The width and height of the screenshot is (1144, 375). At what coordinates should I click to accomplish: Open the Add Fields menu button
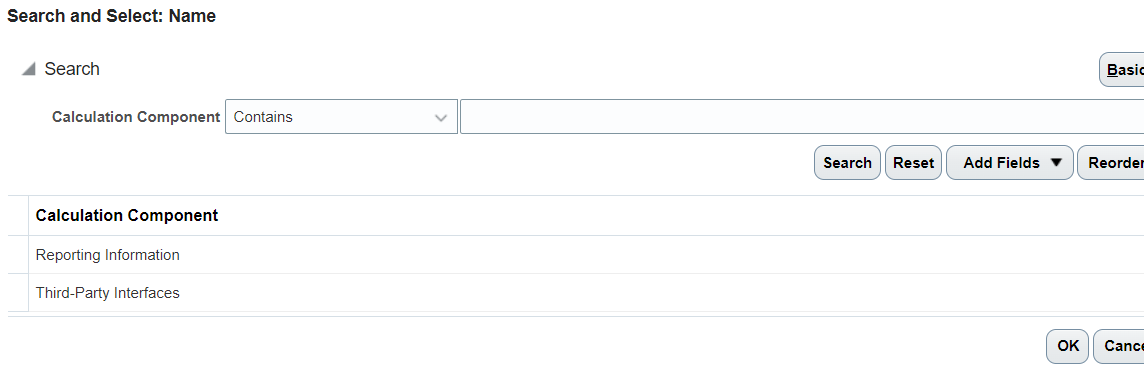pyautogui.click(x=1010, y=163)
